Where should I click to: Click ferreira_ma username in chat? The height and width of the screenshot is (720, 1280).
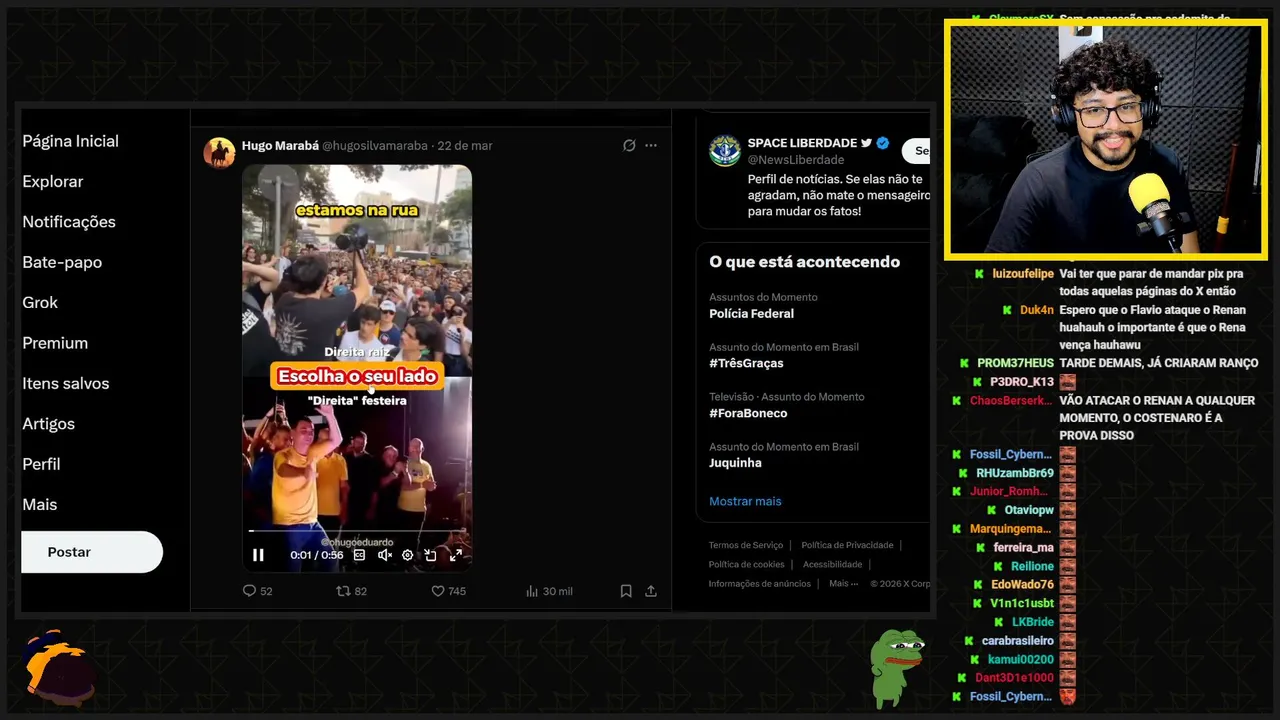coord(1023,548)
